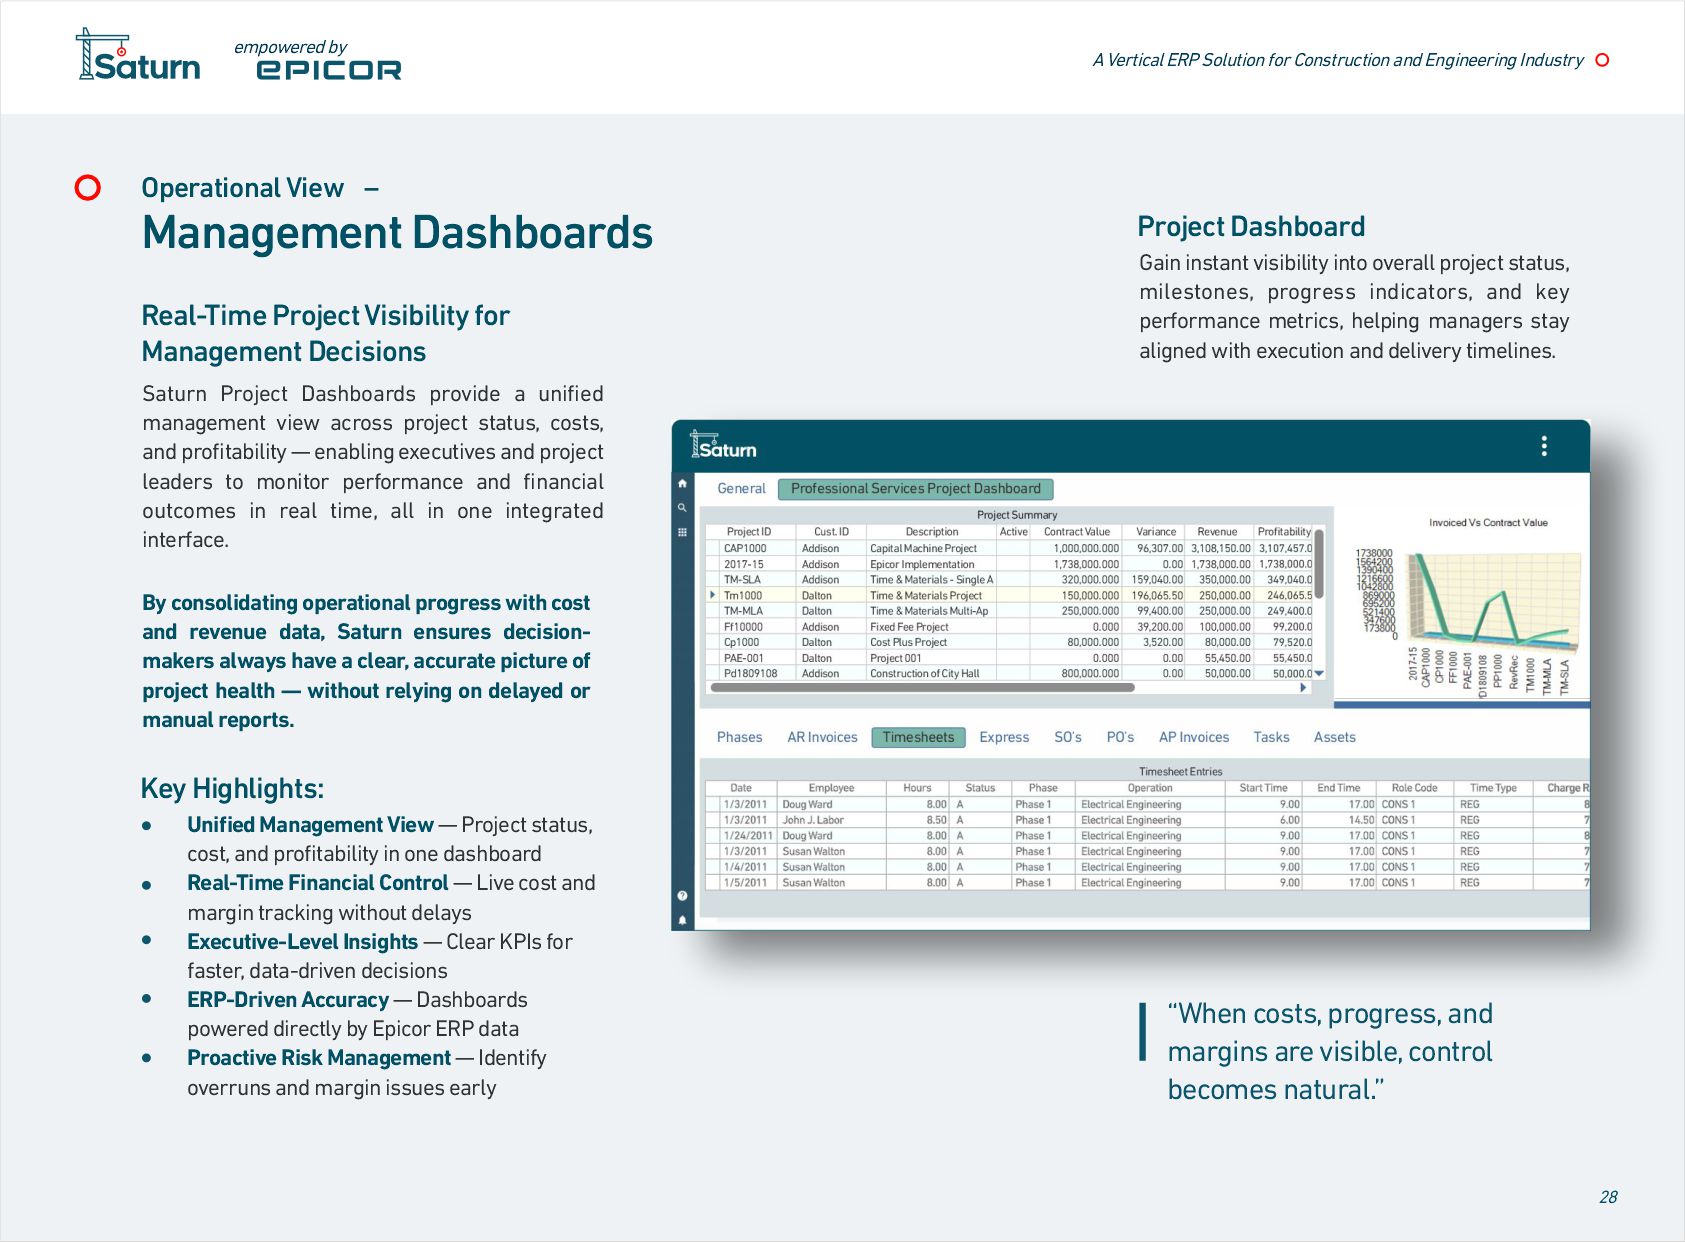This screenshot has height=1243, width=1685.
Task: Switch to the Express tab
Action: point(1004,737)
